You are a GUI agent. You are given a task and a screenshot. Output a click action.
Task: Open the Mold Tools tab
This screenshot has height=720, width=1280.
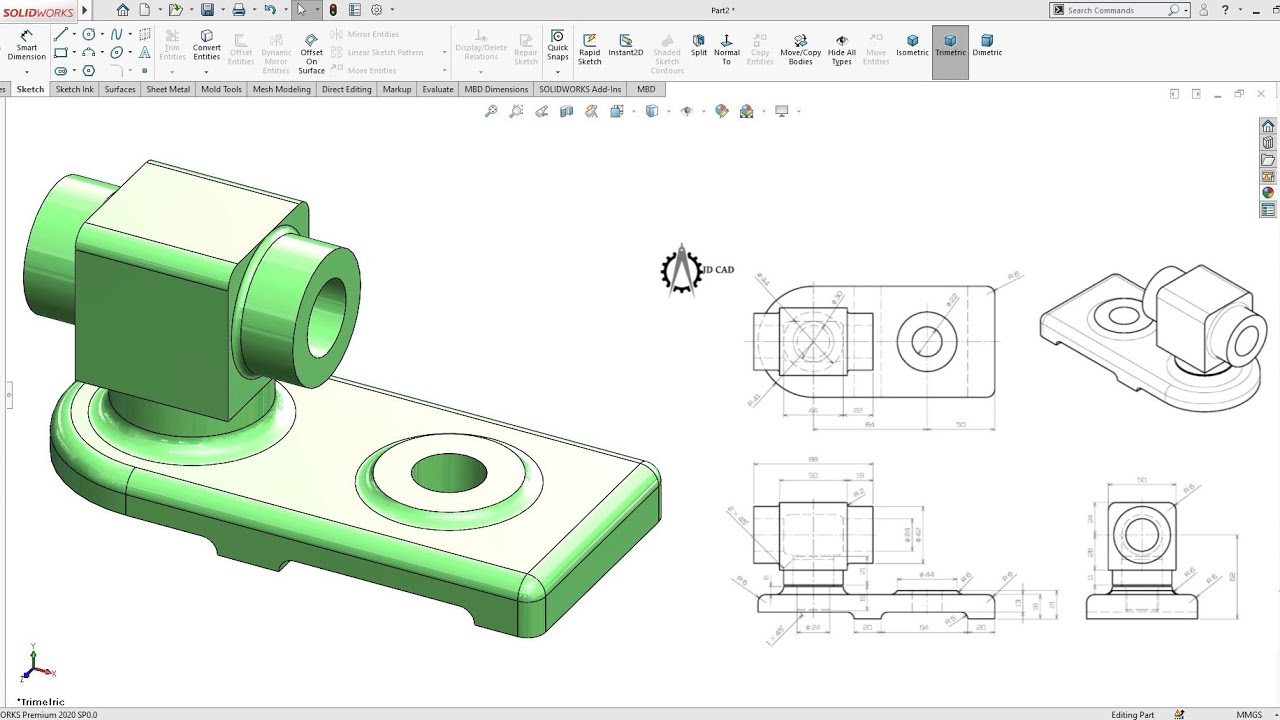pos(221,89)
